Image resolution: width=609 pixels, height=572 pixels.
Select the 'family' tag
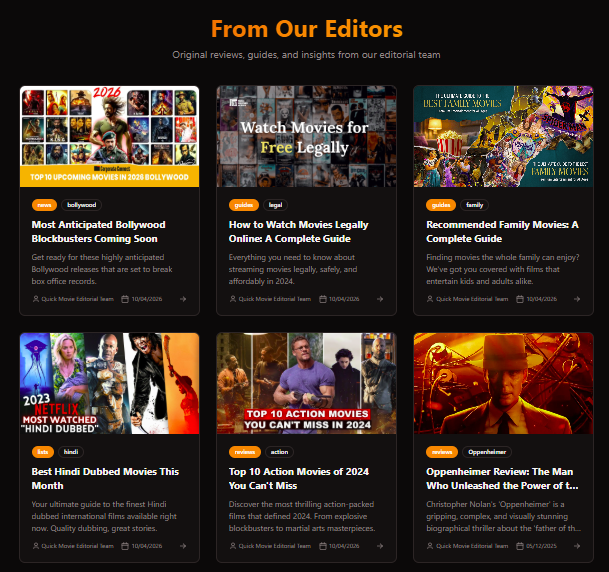[475, 205]
